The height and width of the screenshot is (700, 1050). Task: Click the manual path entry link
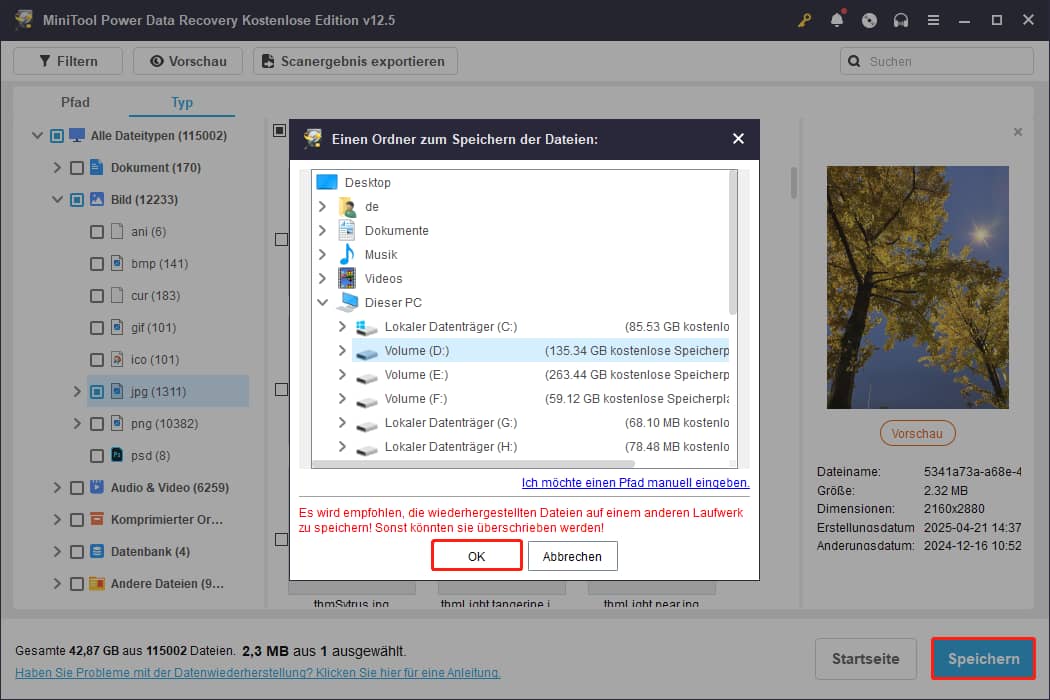coord(635,482)
